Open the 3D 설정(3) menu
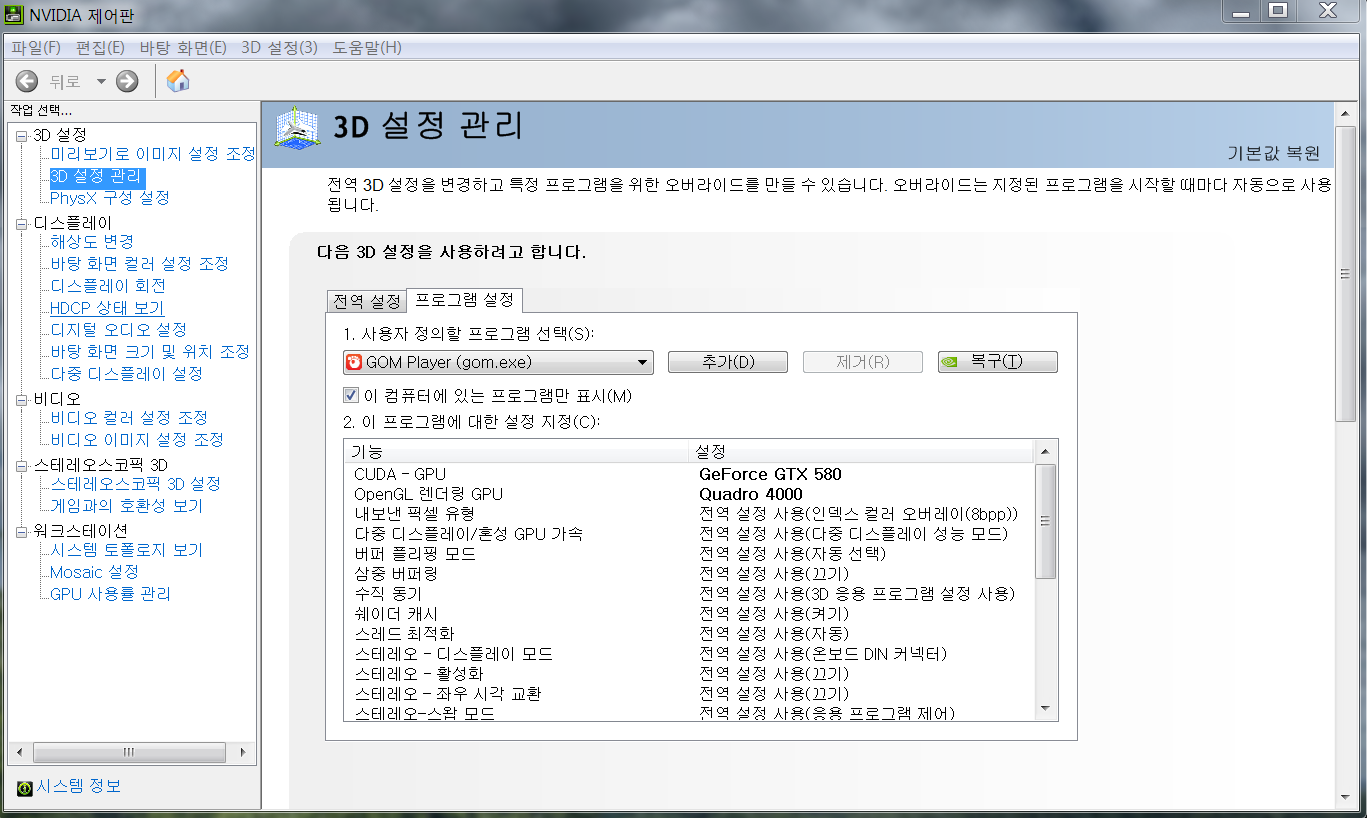 (x=279, y=48)
